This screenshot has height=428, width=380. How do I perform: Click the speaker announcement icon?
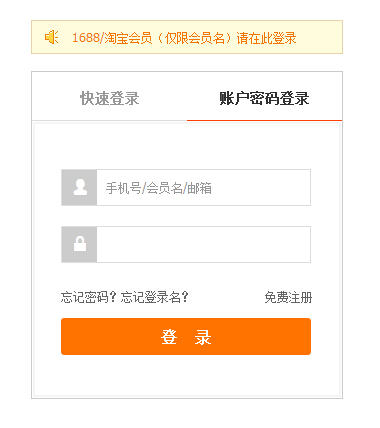pyautogui.click(x=52, y=37)
